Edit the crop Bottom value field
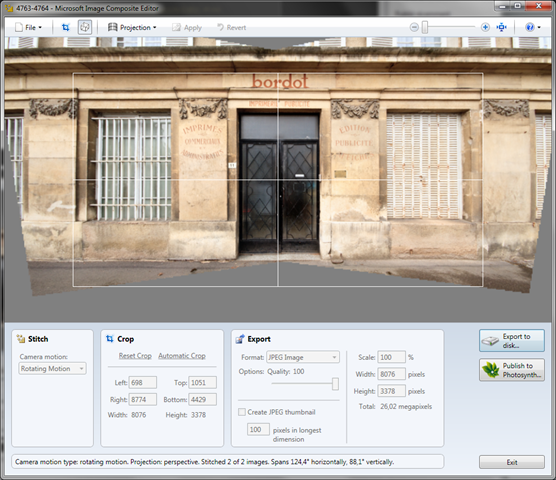This screenshot has height=480, width=556. 202,400
